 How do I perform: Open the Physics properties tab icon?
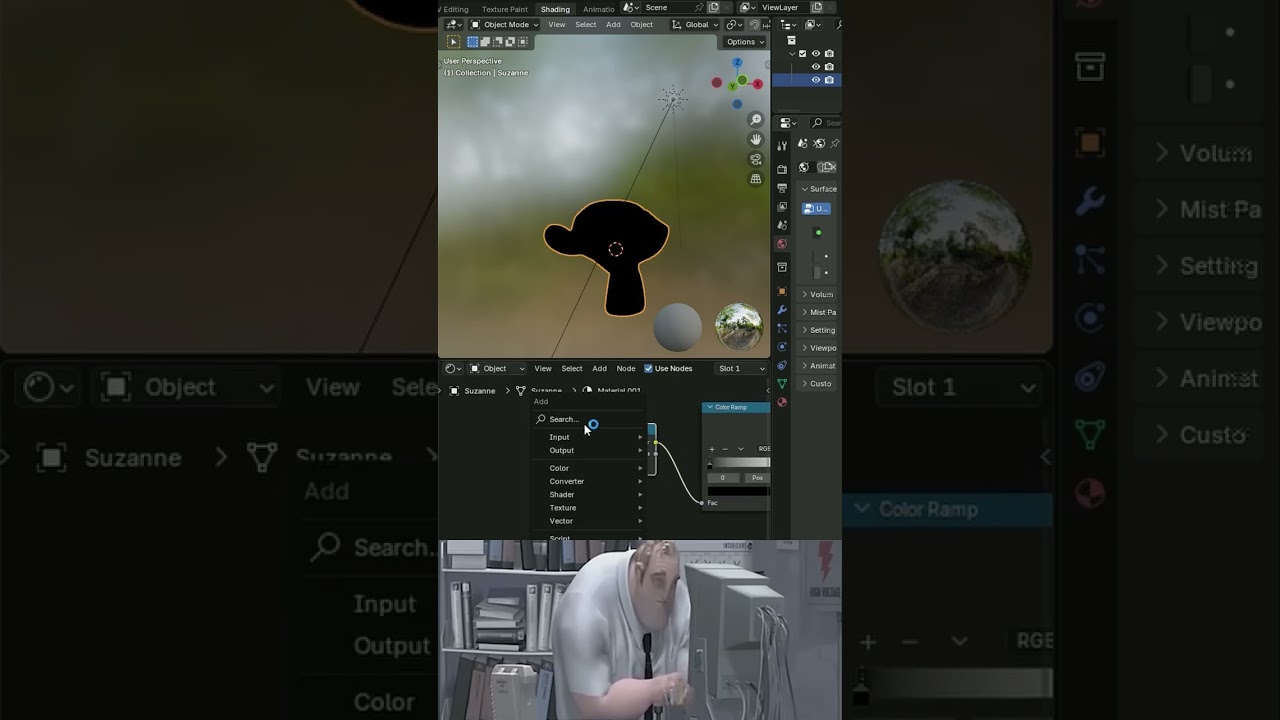782,347
